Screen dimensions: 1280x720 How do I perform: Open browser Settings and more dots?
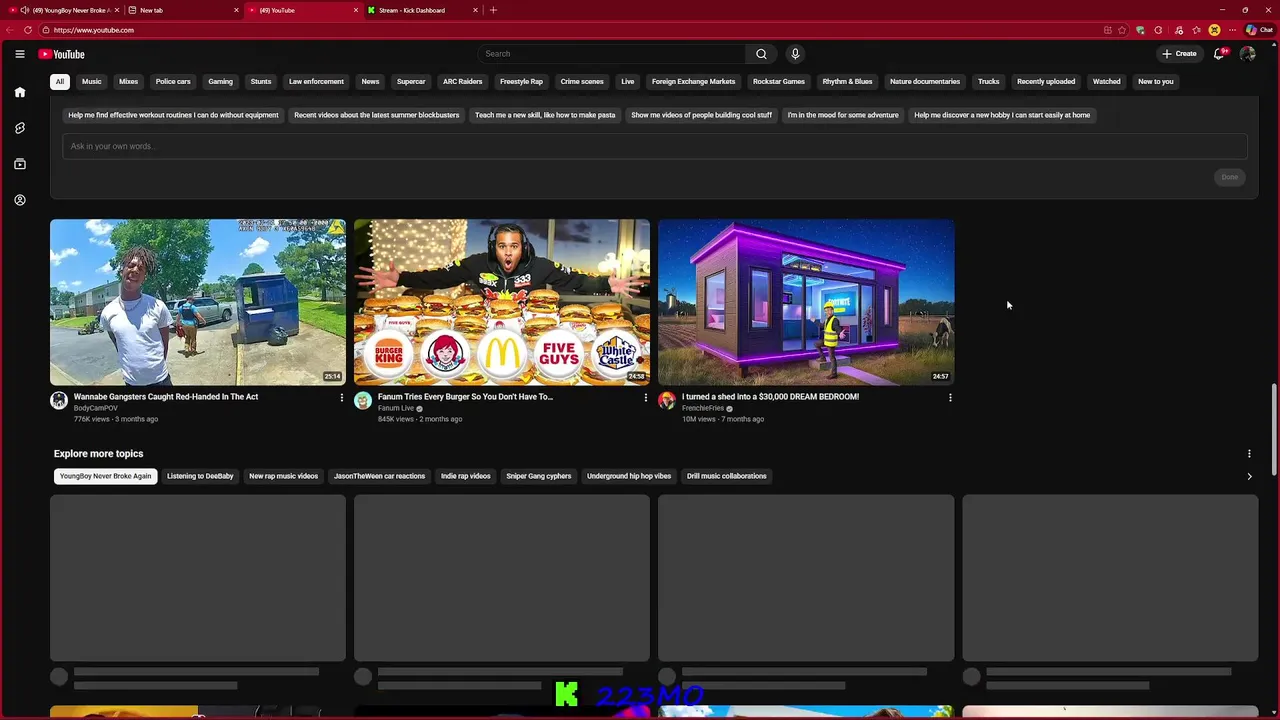[1232, 30]
